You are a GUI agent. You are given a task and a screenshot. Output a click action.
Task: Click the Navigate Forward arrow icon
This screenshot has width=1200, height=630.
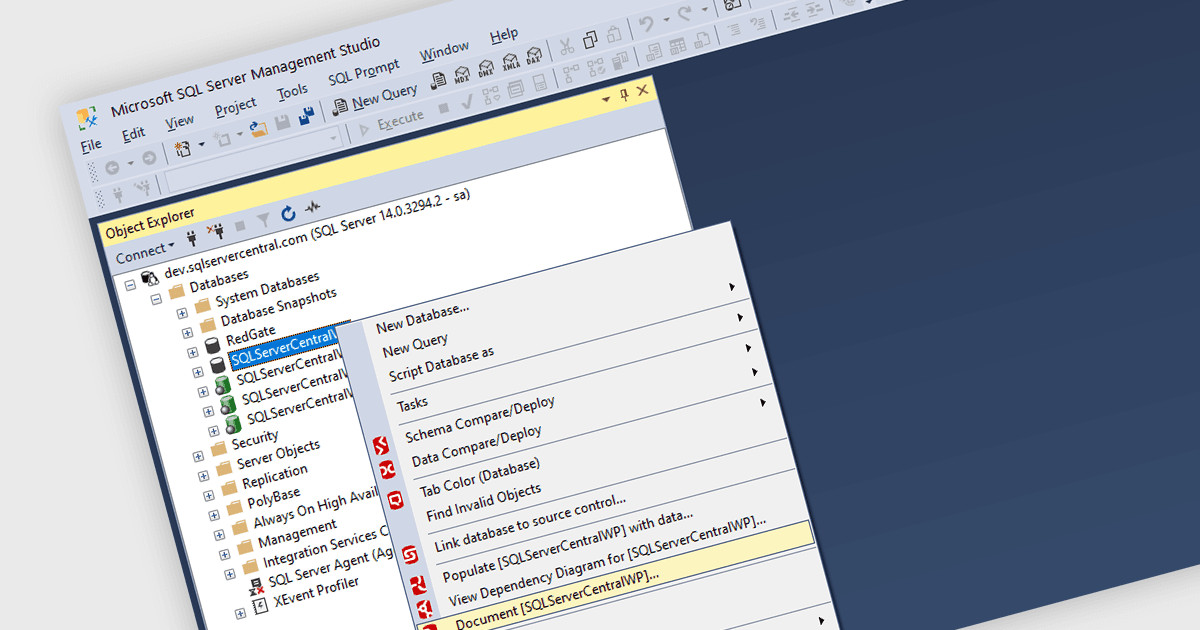coord(148,158)
